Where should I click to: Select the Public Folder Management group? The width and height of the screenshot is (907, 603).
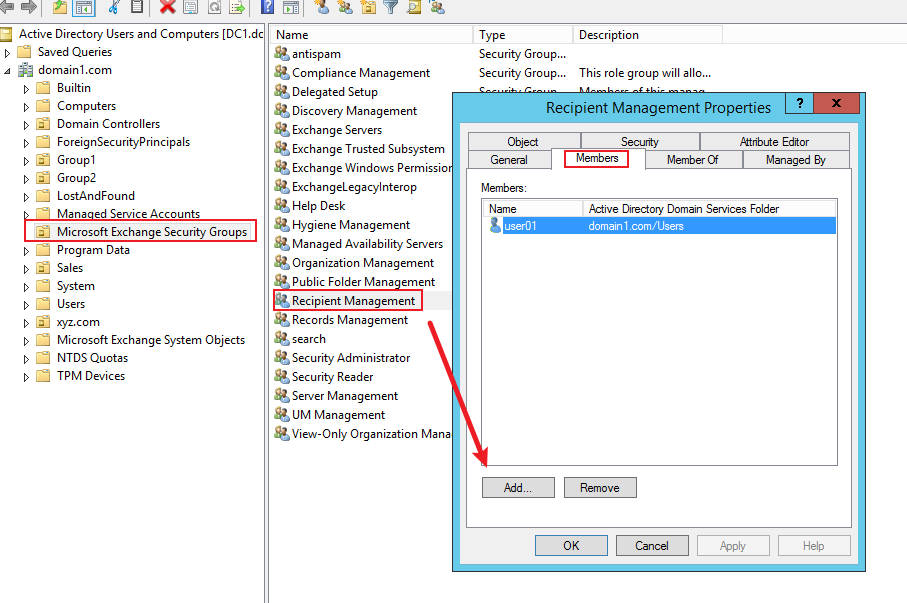pos(363,281)
